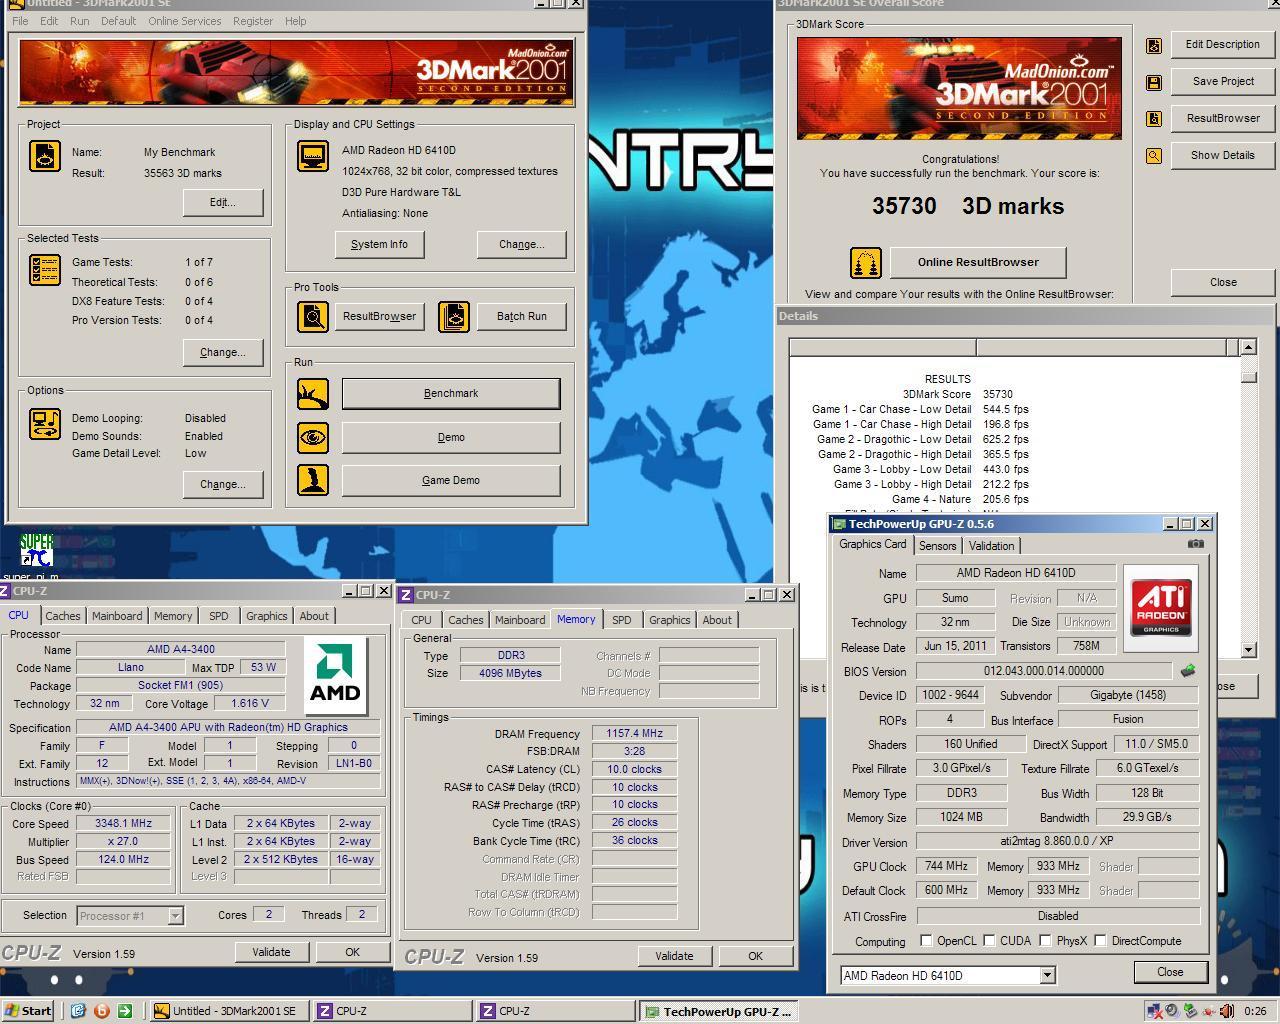Click Change... button under Selected Tests

pyautogui.click(x=223, y=352)
